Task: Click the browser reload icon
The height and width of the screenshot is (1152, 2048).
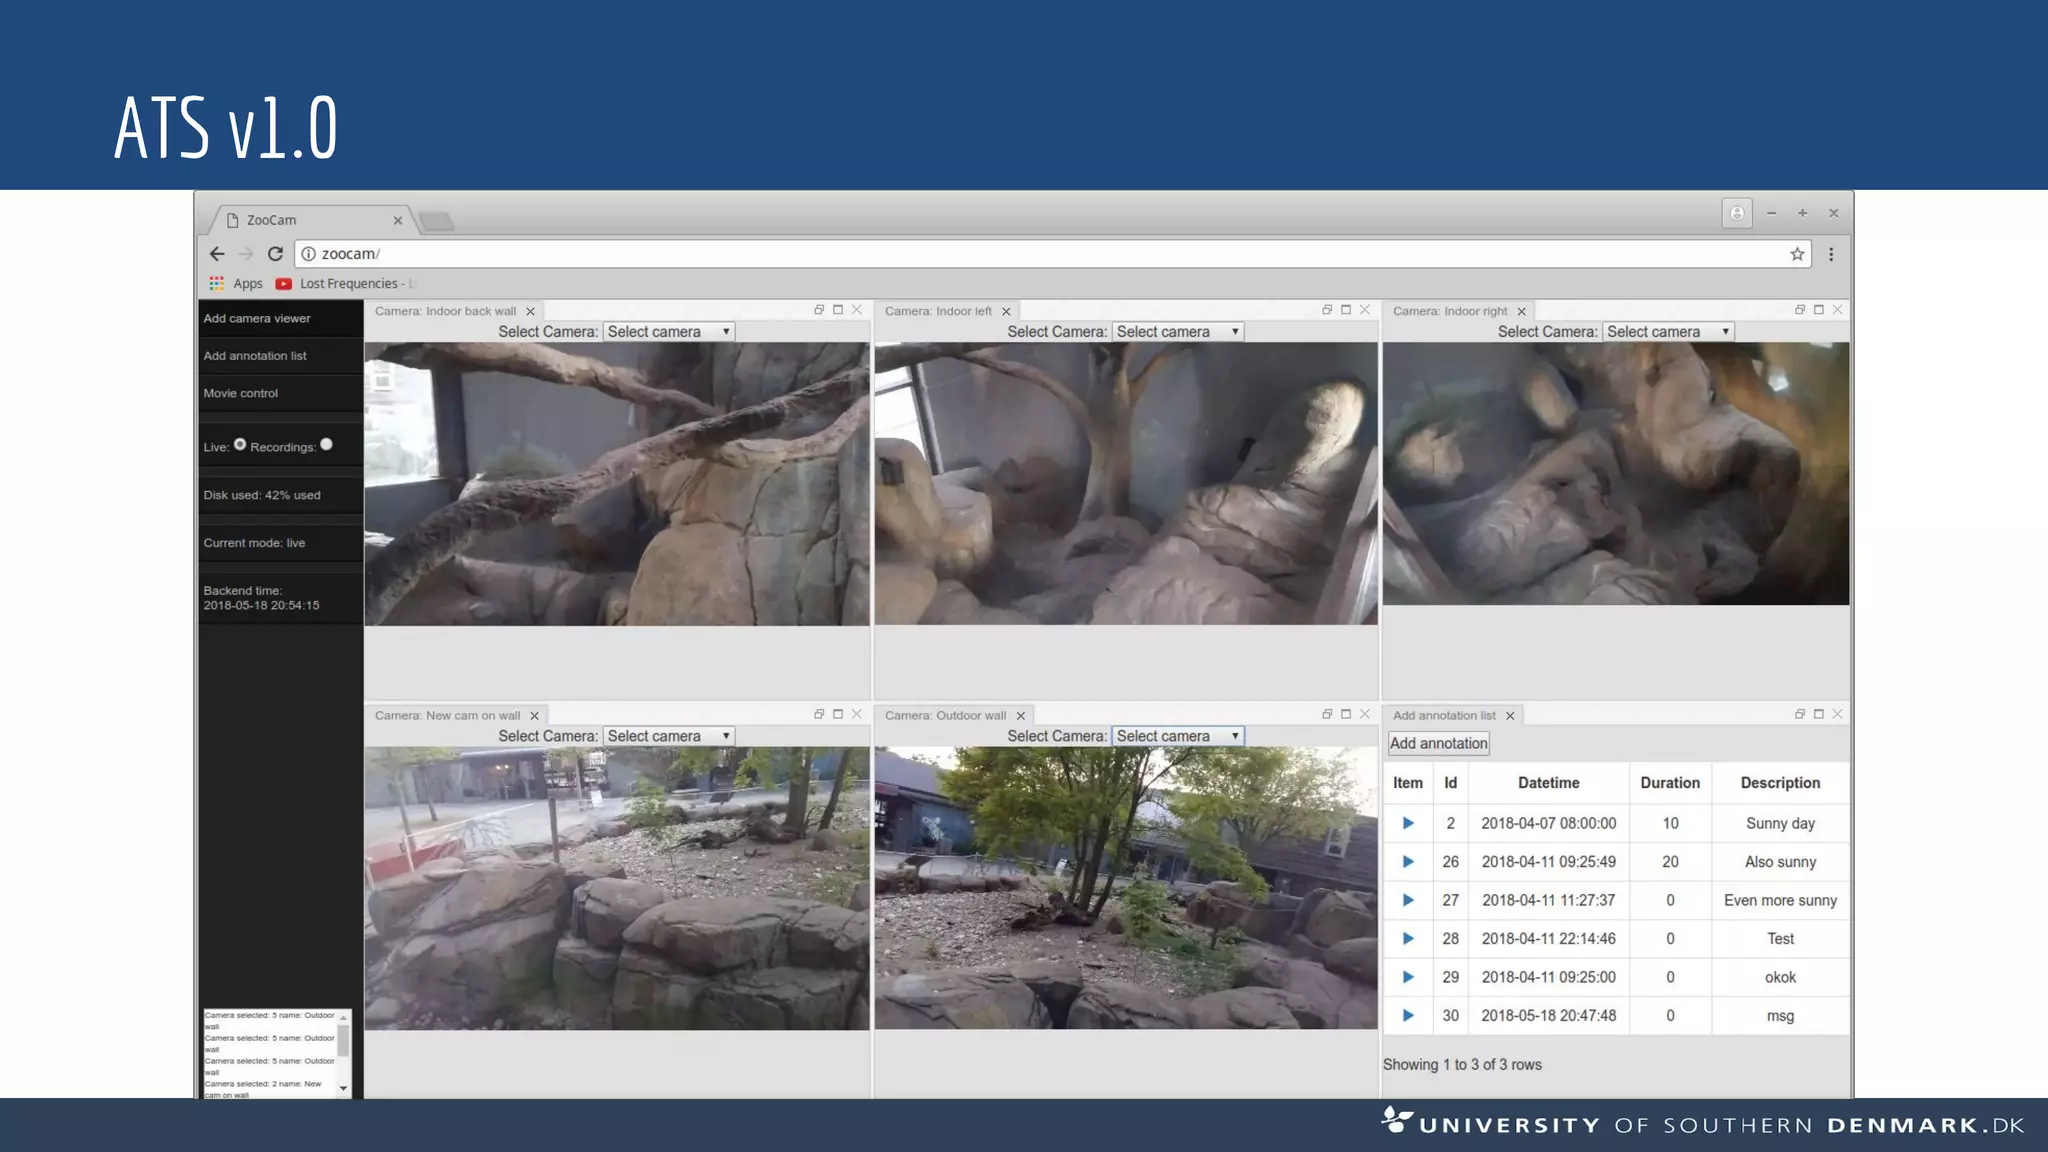Action: coord(275,254)
